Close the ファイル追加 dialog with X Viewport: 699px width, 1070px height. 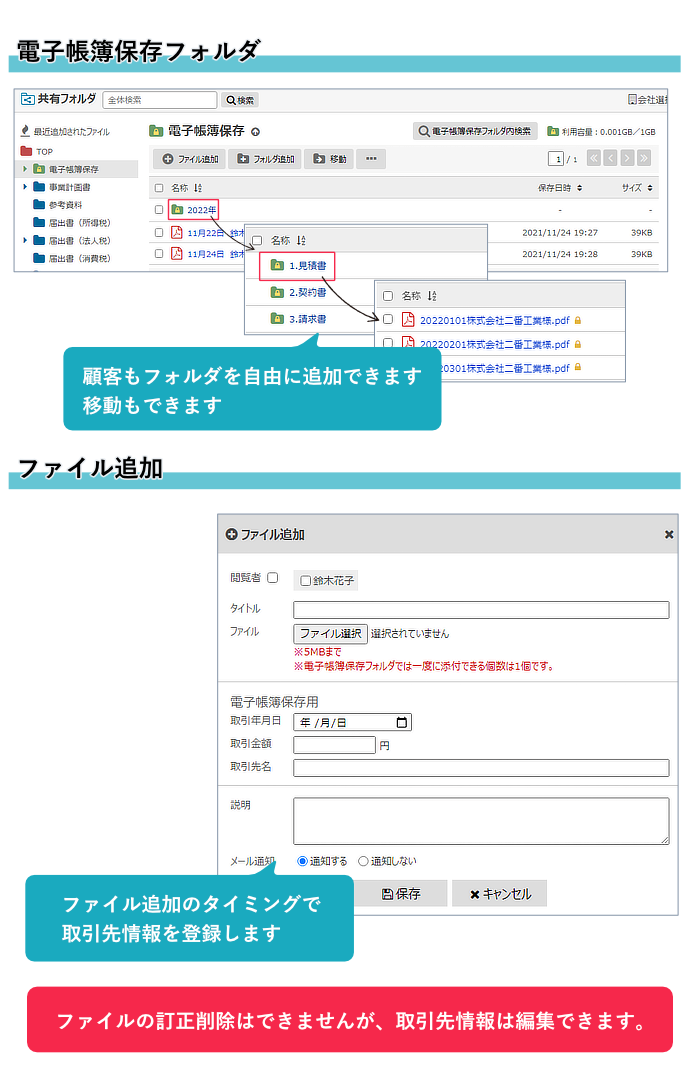tap(669, 535)
